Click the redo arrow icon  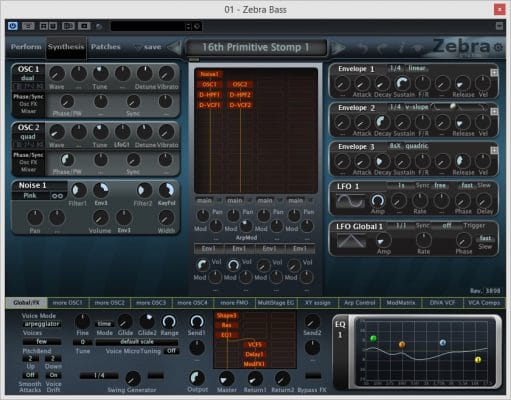coord(382,48)
